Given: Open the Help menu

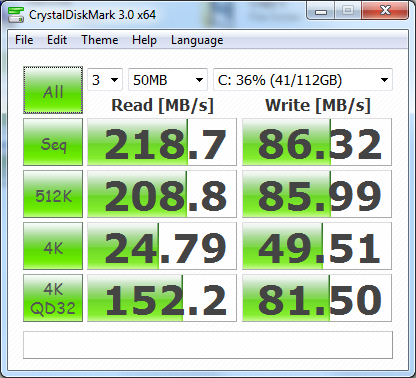Looking at the screenshot, I should click(x=144, y=40).
